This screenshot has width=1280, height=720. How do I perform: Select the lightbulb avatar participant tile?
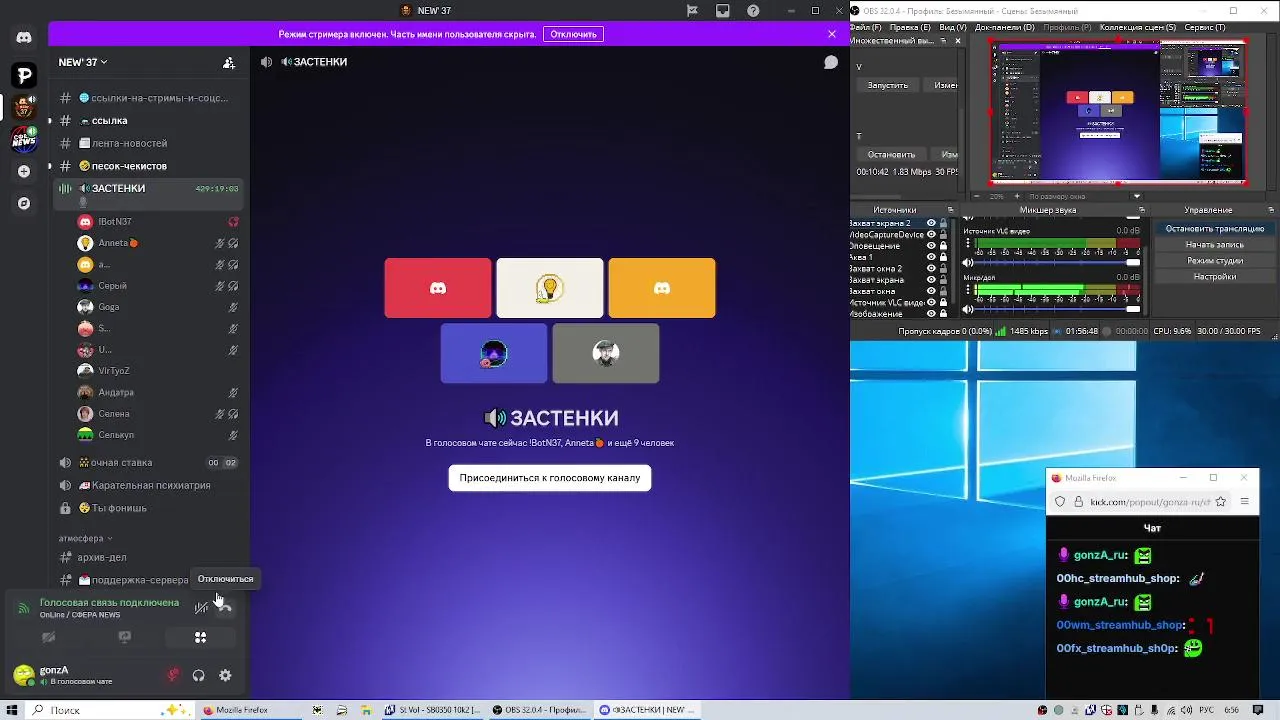click(x=550, y=288)
